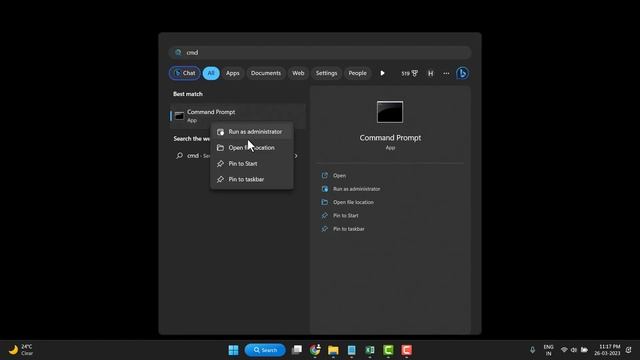This screenshot has height=360, width=640.
Task: Open the rewards points trophy icon
Action: [x=409, y=73]
